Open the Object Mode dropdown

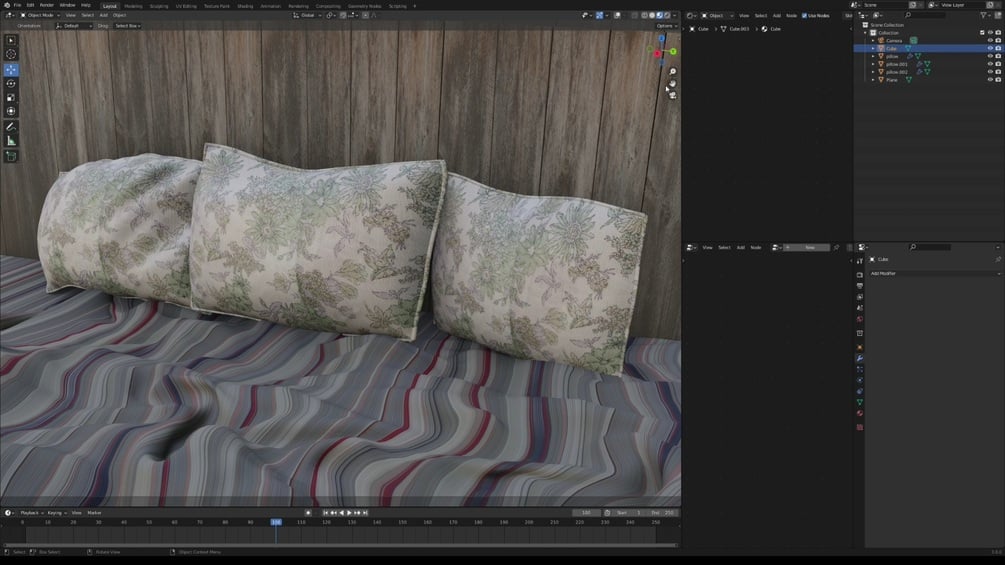[40, 15]
